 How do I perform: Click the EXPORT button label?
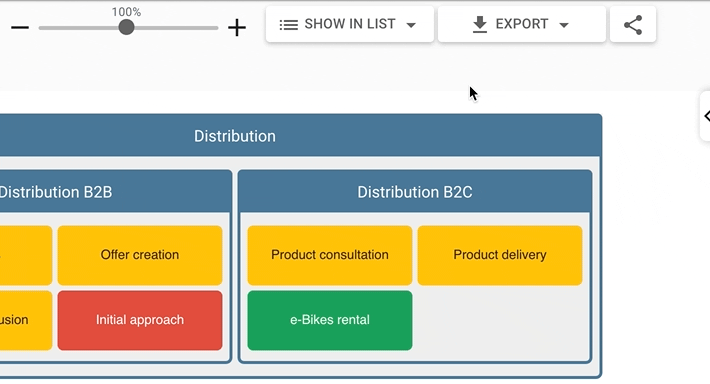tap(522, 24)
